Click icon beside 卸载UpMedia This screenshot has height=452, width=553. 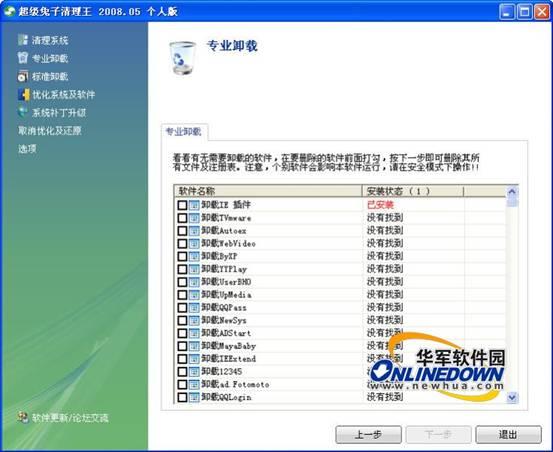coord(194,295)
